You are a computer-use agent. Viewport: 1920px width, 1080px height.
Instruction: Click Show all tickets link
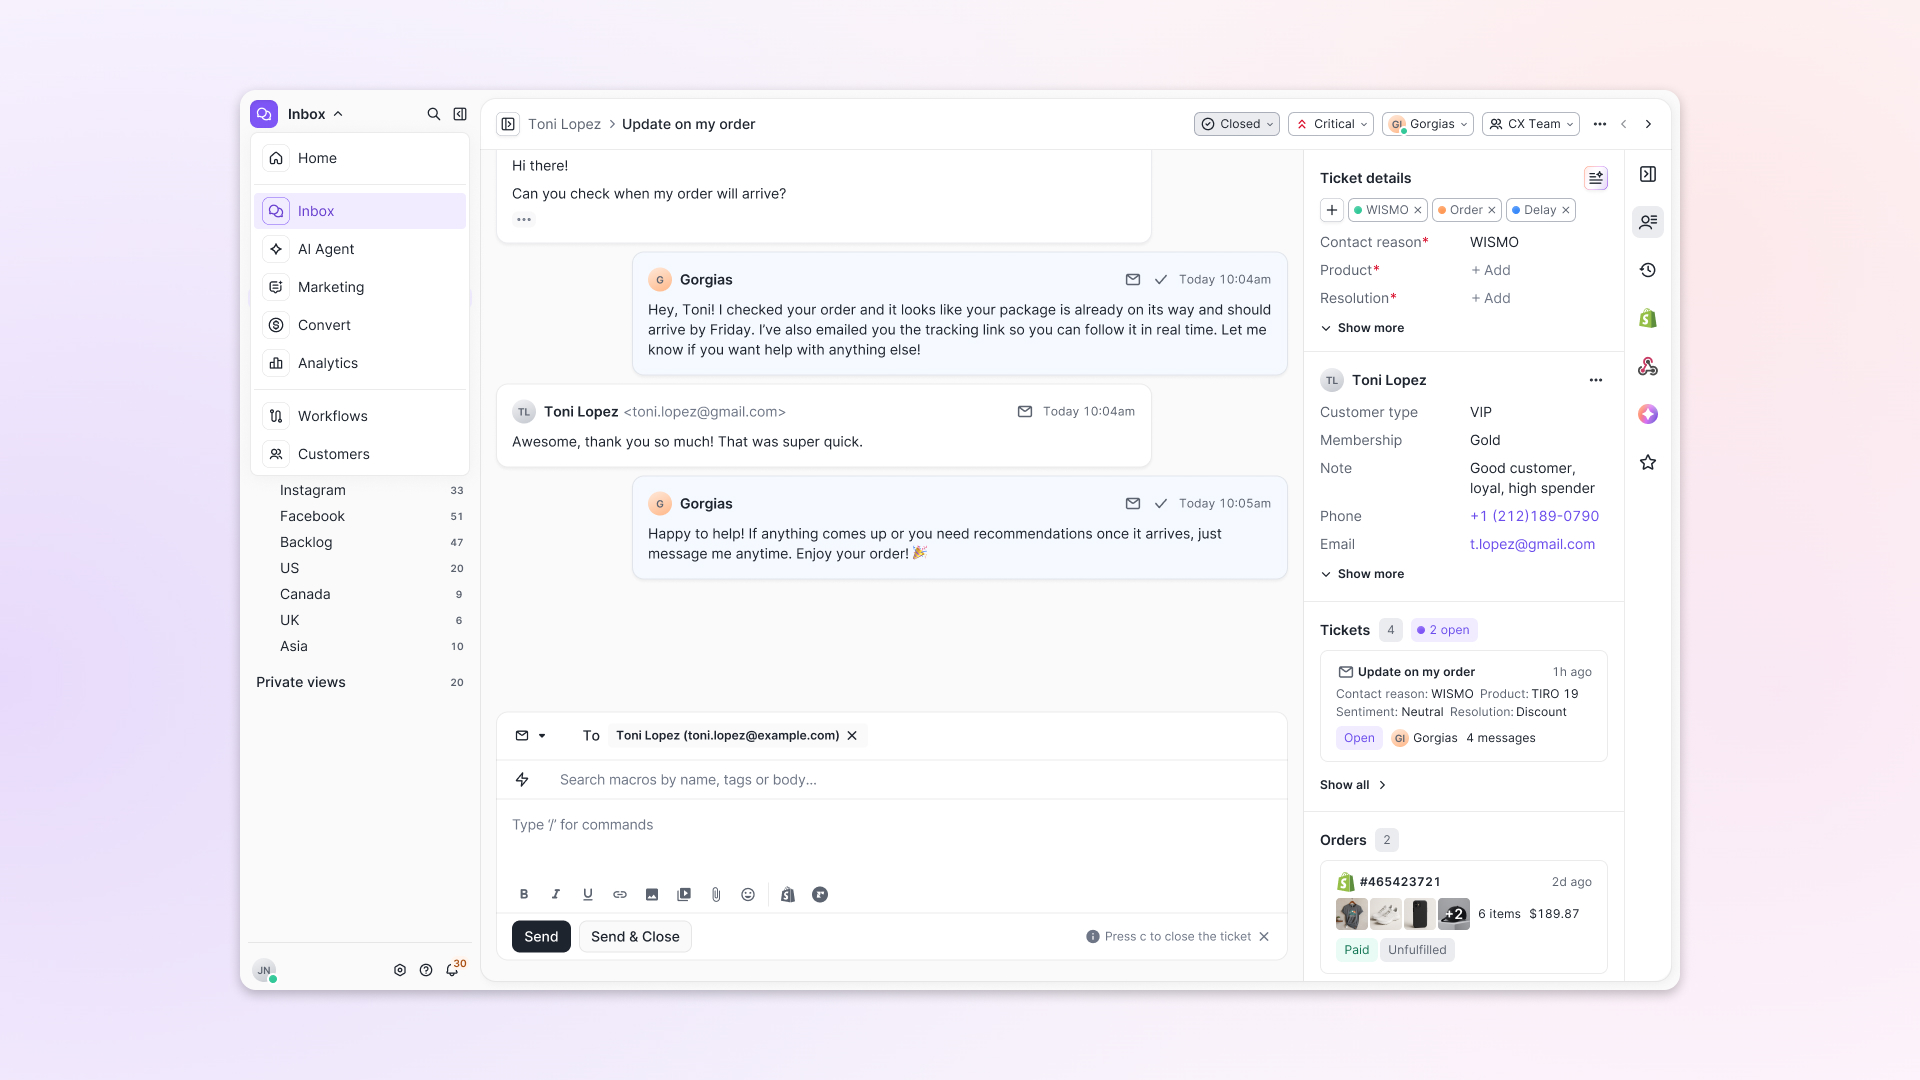pyautogui.click(x=1353, y=785)
